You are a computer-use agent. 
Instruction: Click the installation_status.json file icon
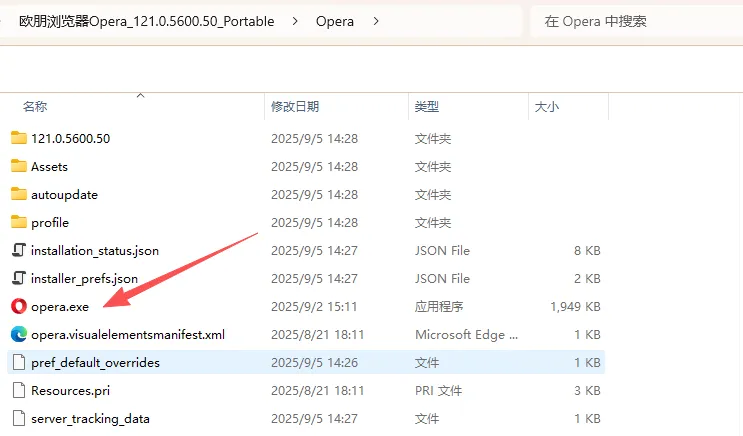18,250
